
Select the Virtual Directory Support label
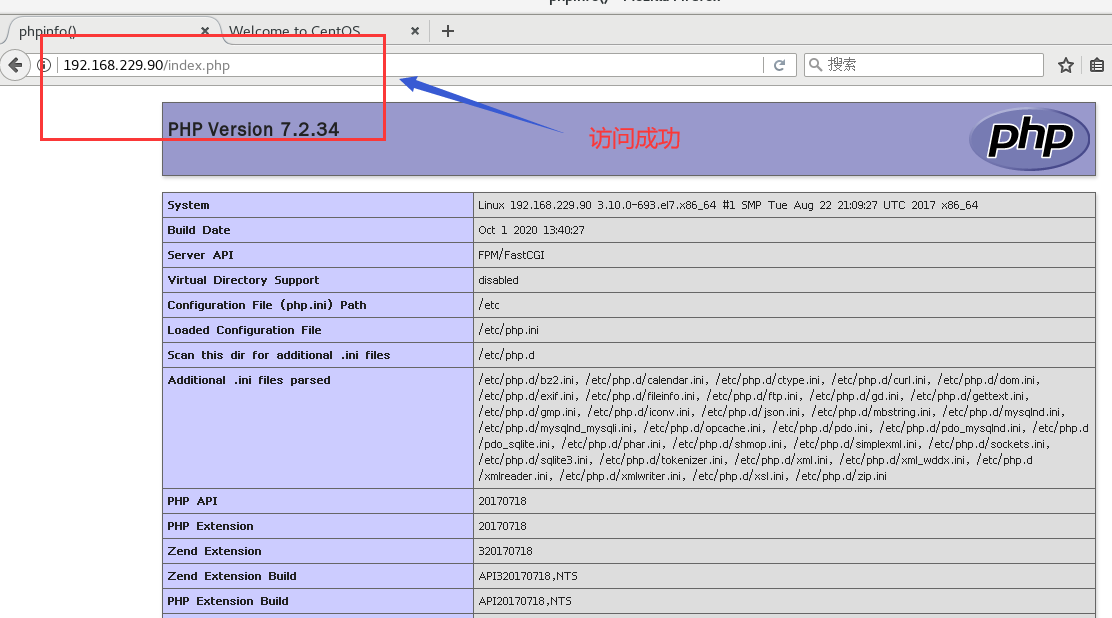243,280
